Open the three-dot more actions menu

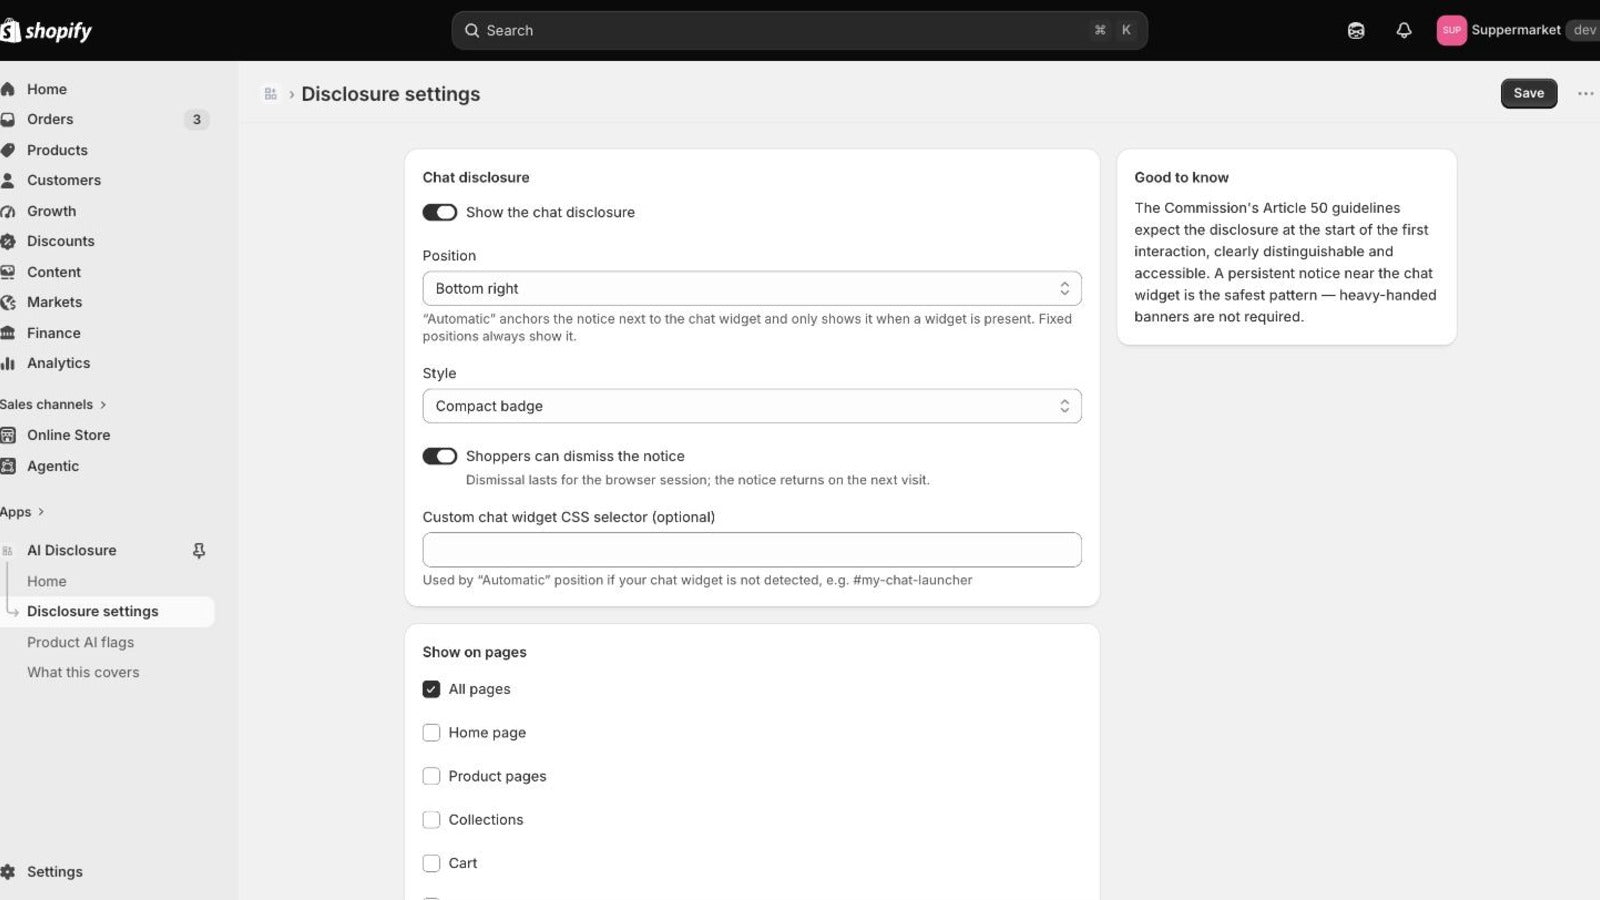pyautogui.click(x=1585, y=93)
